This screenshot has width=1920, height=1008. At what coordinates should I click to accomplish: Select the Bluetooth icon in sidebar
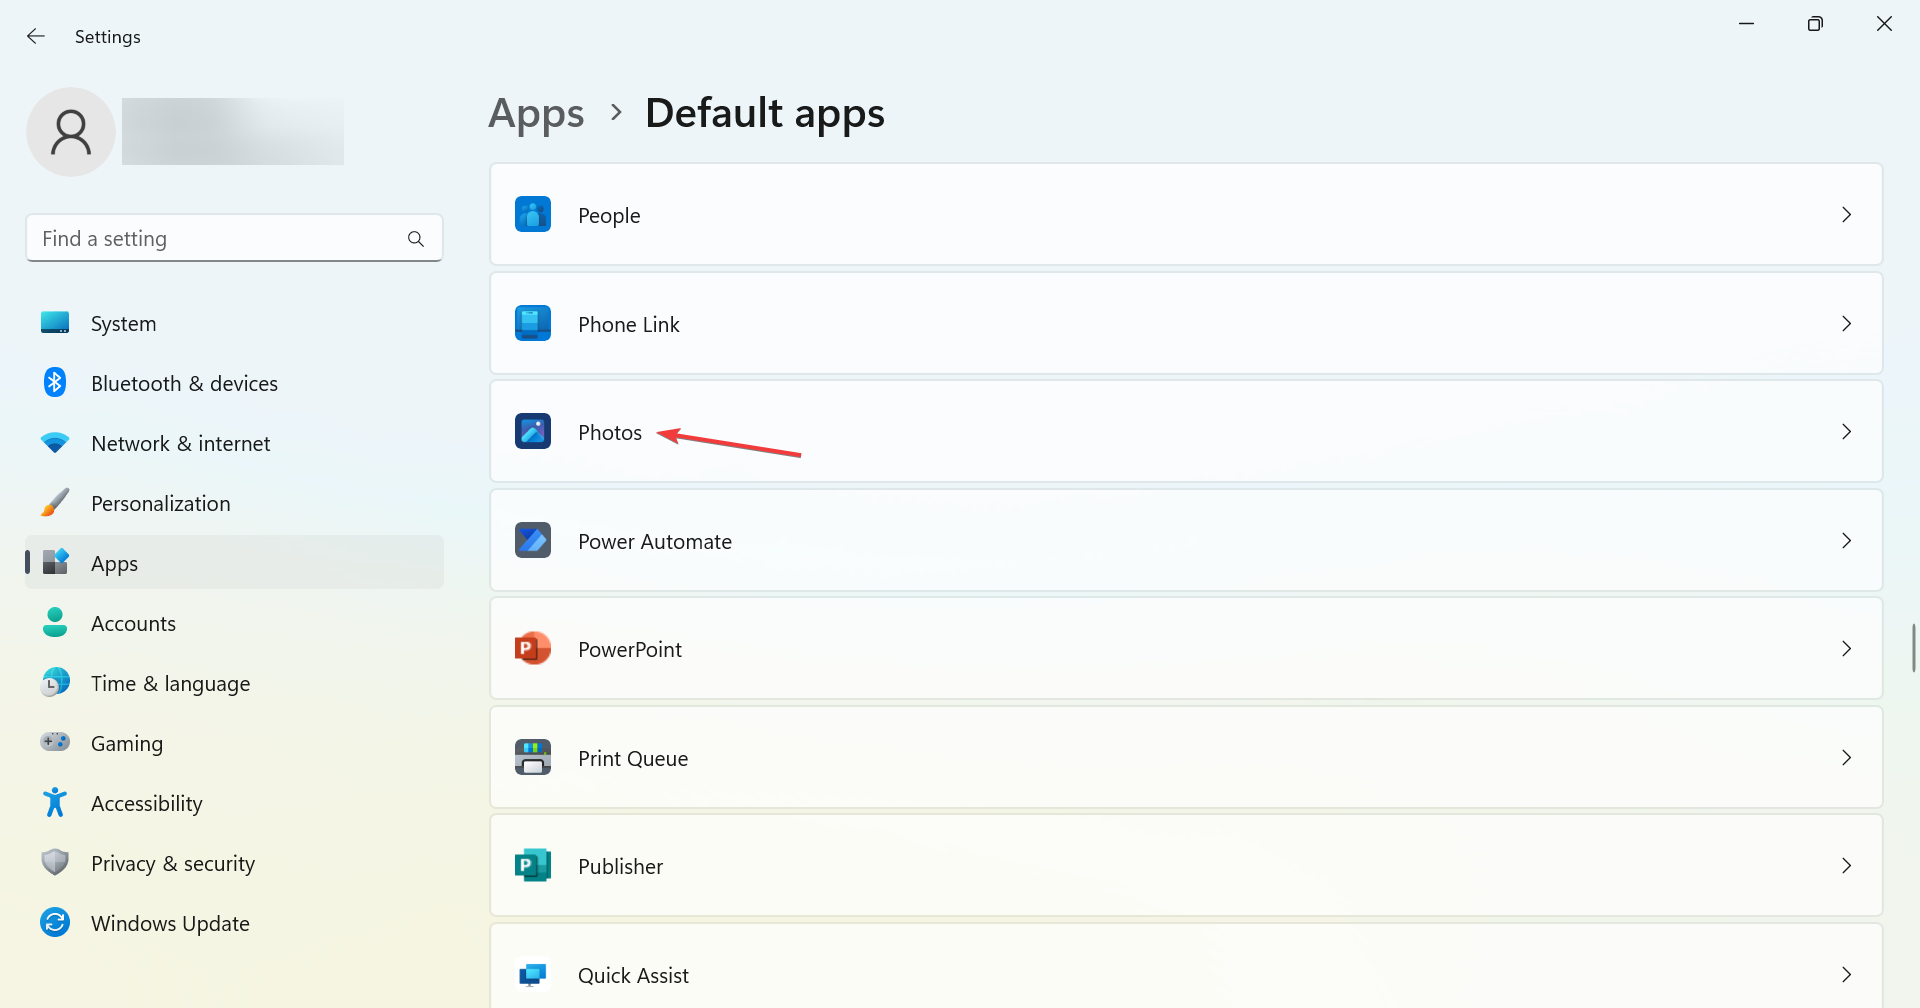click(55, 382)
